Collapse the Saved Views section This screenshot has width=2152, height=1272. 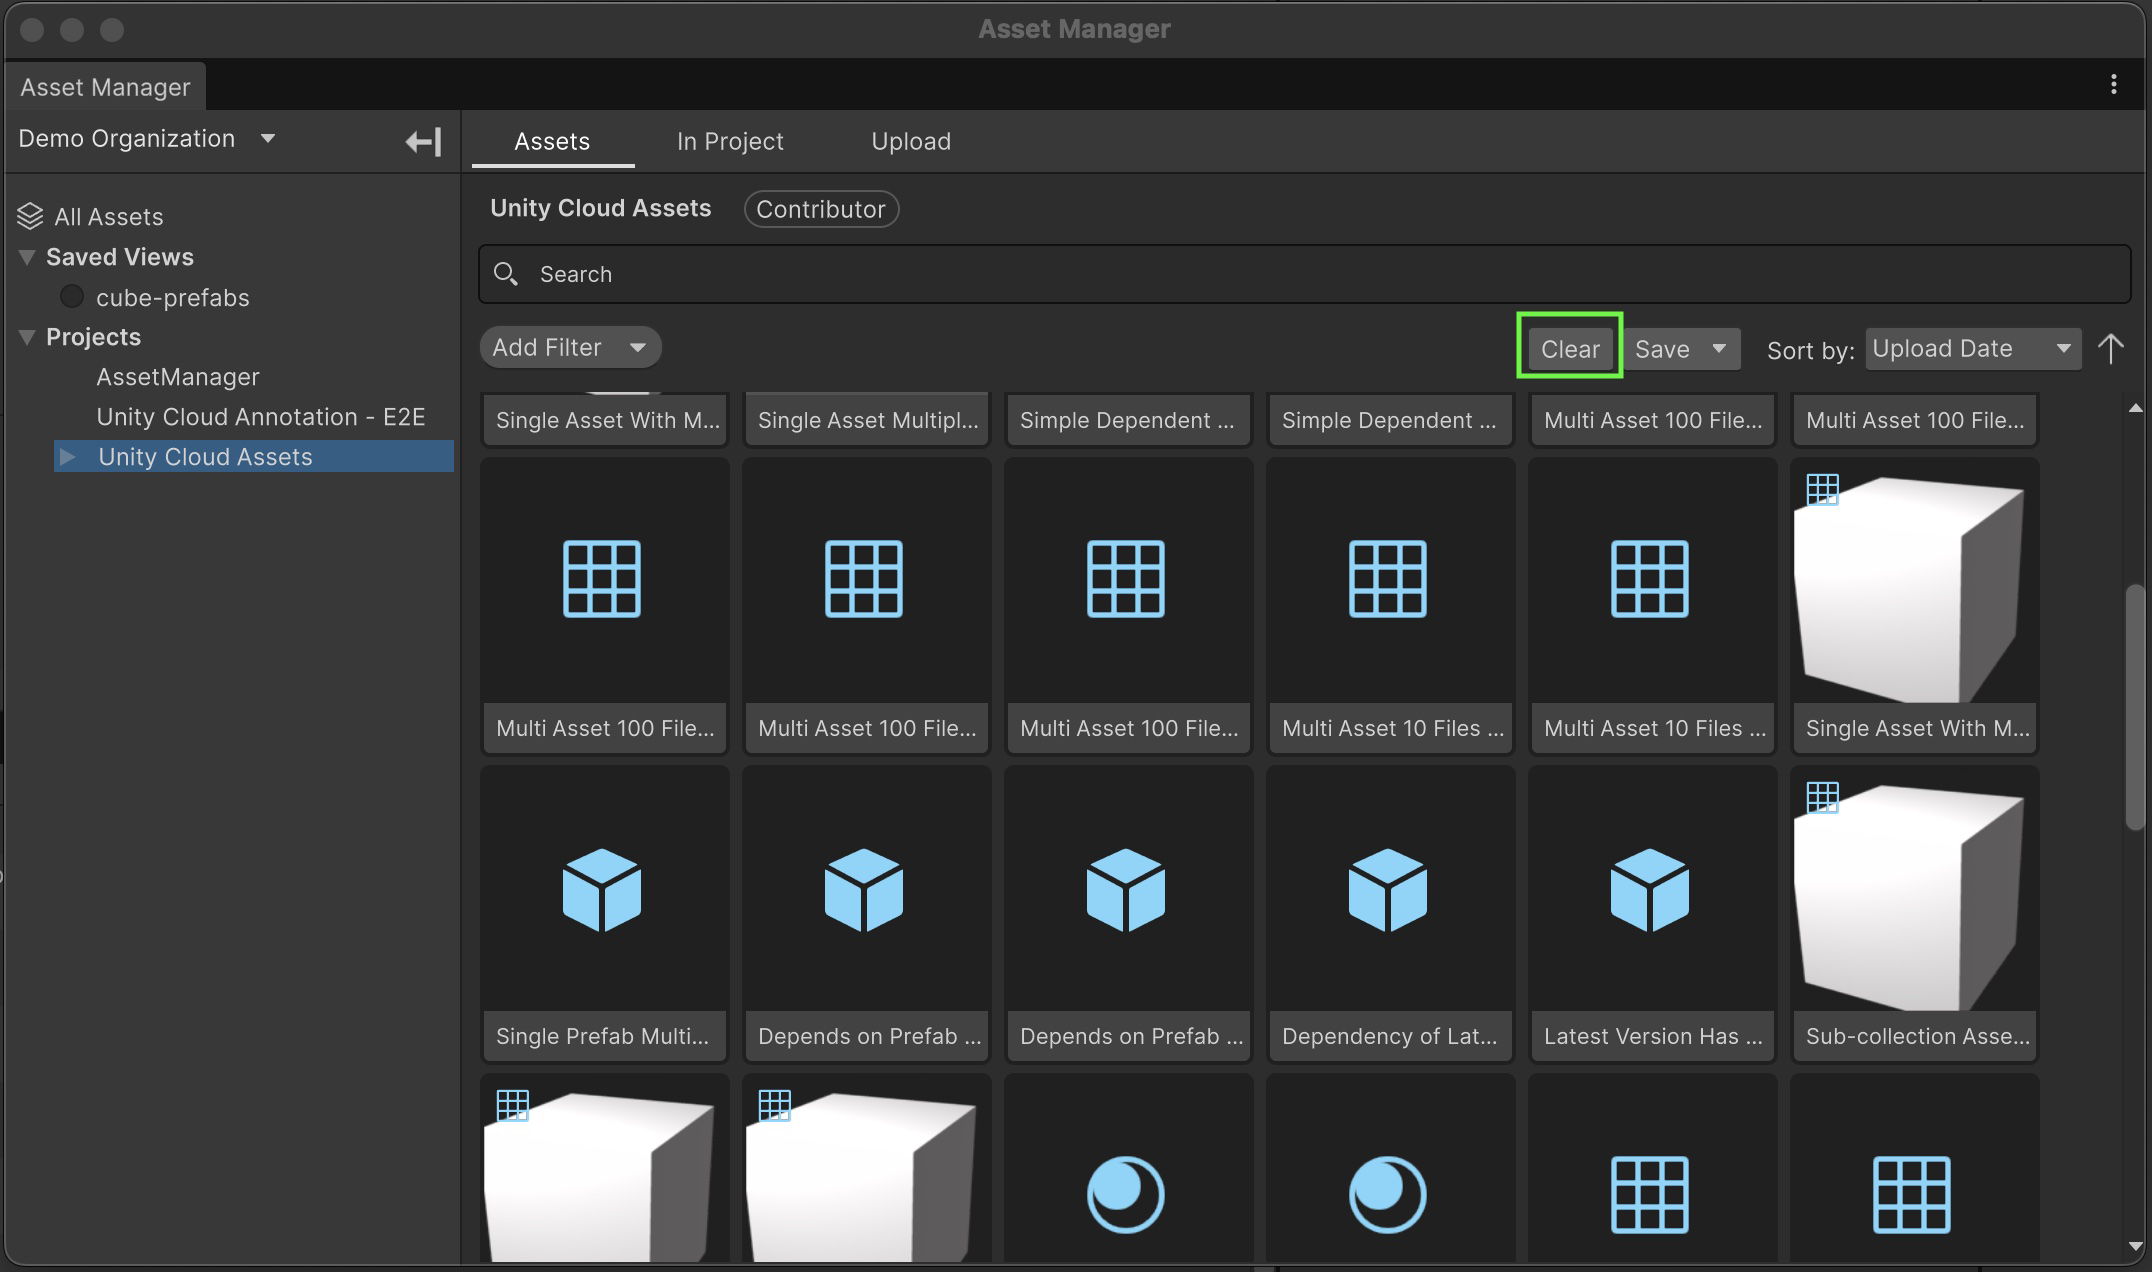coord(27,257)
